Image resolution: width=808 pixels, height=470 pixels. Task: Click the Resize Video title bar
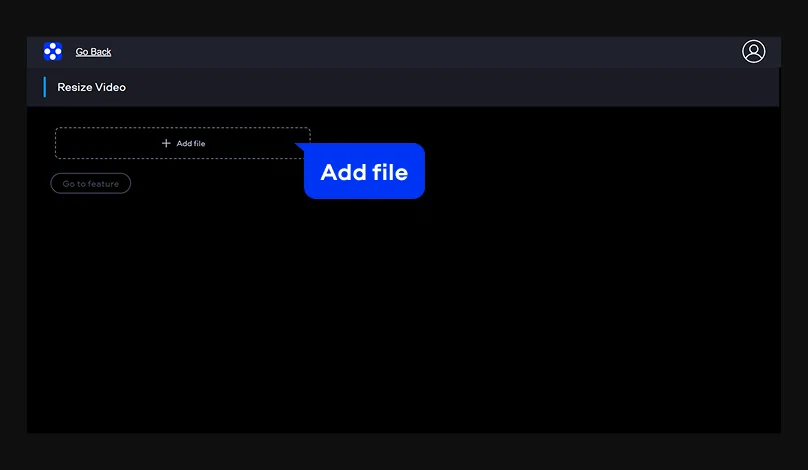pos(403,87)
